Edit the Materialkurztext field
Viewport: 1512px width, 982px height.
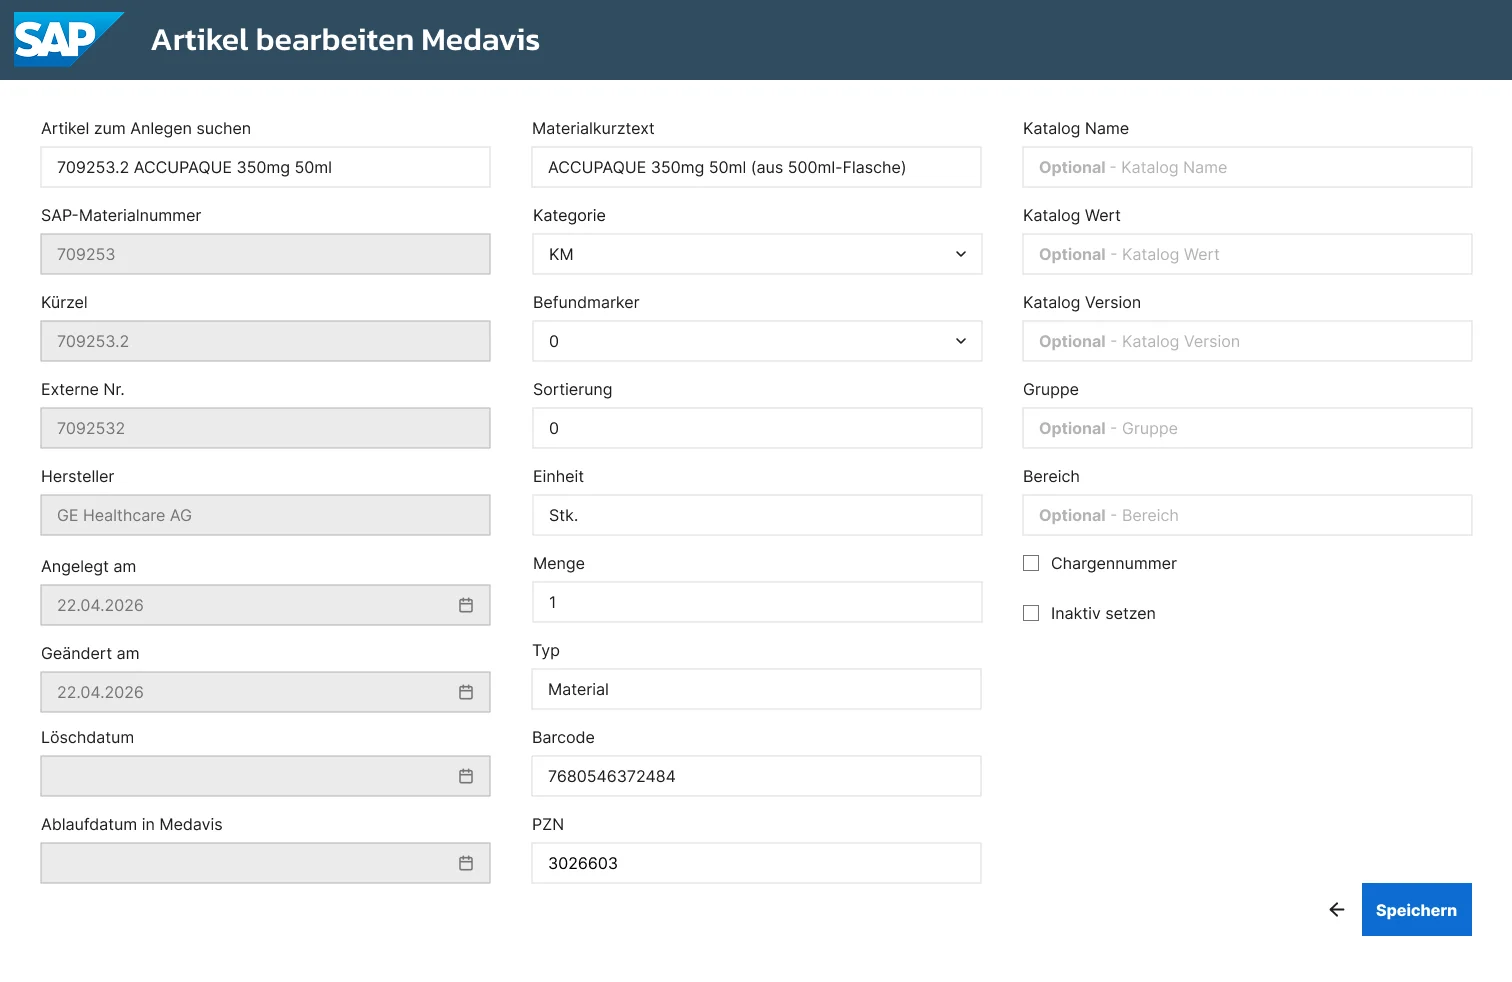pos(757,167)
